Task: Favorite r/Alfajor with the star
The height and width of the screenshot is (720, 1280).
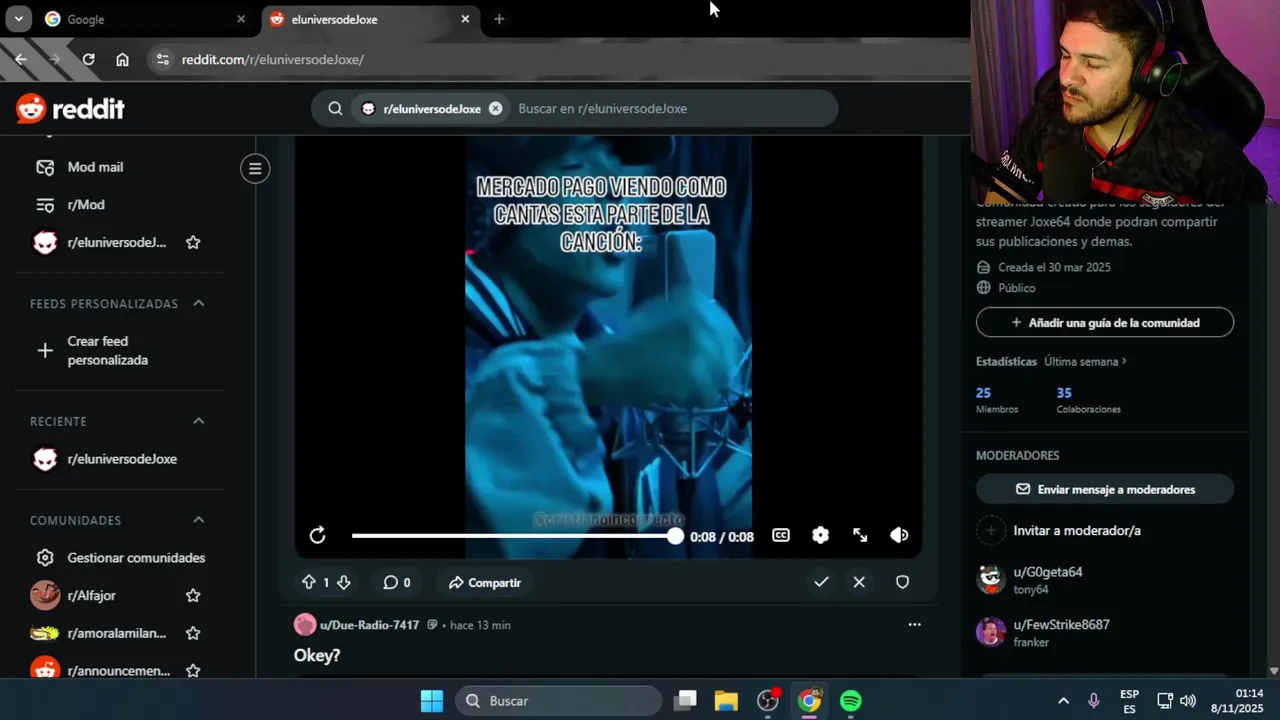Action: pos(193,595)
